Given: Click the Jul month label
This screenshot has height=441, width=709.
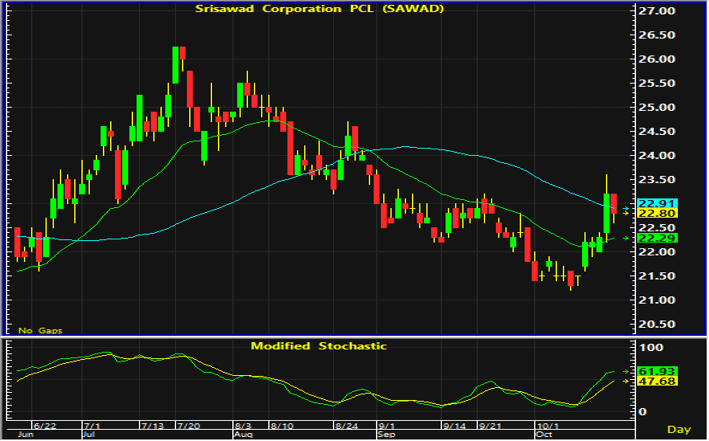Looking at the screenshot, I should point(89,435).
